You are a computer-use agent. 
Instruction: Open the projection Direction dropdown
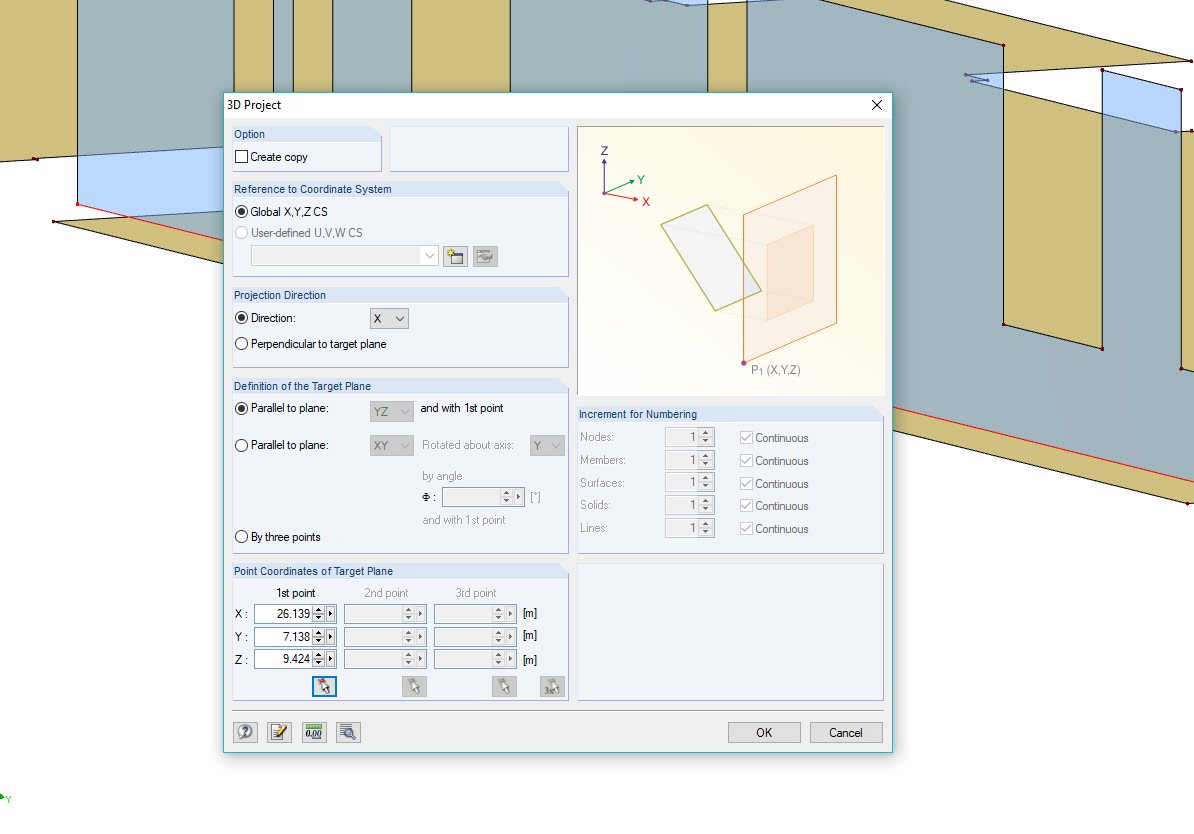[x=399, y=318]
